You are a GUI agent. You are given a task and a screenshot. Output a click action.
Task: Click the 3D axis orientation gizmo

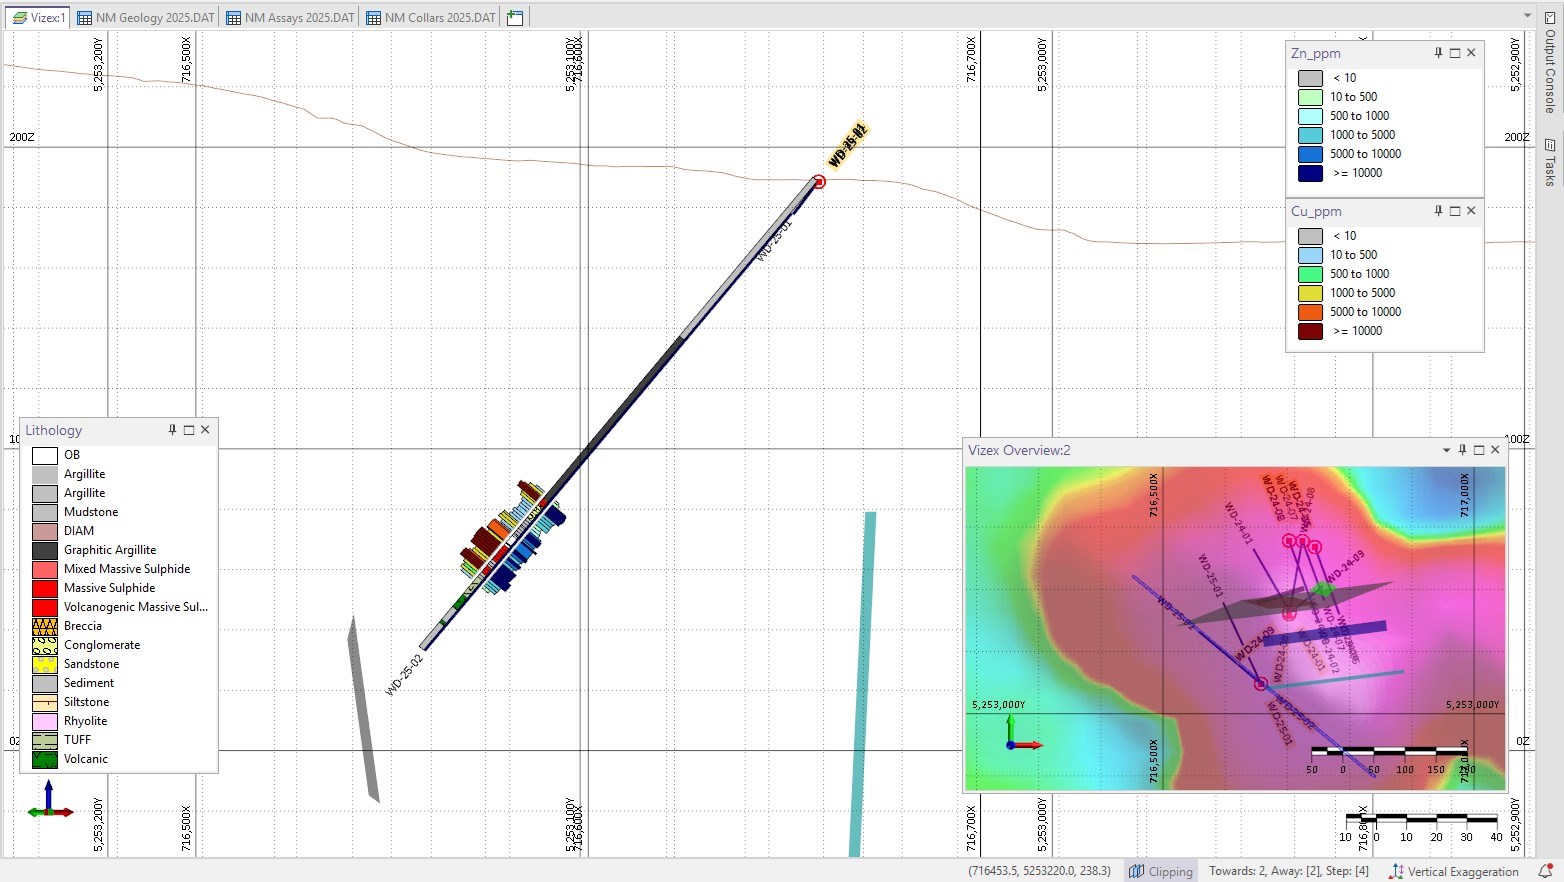click(x=49, y=802)
